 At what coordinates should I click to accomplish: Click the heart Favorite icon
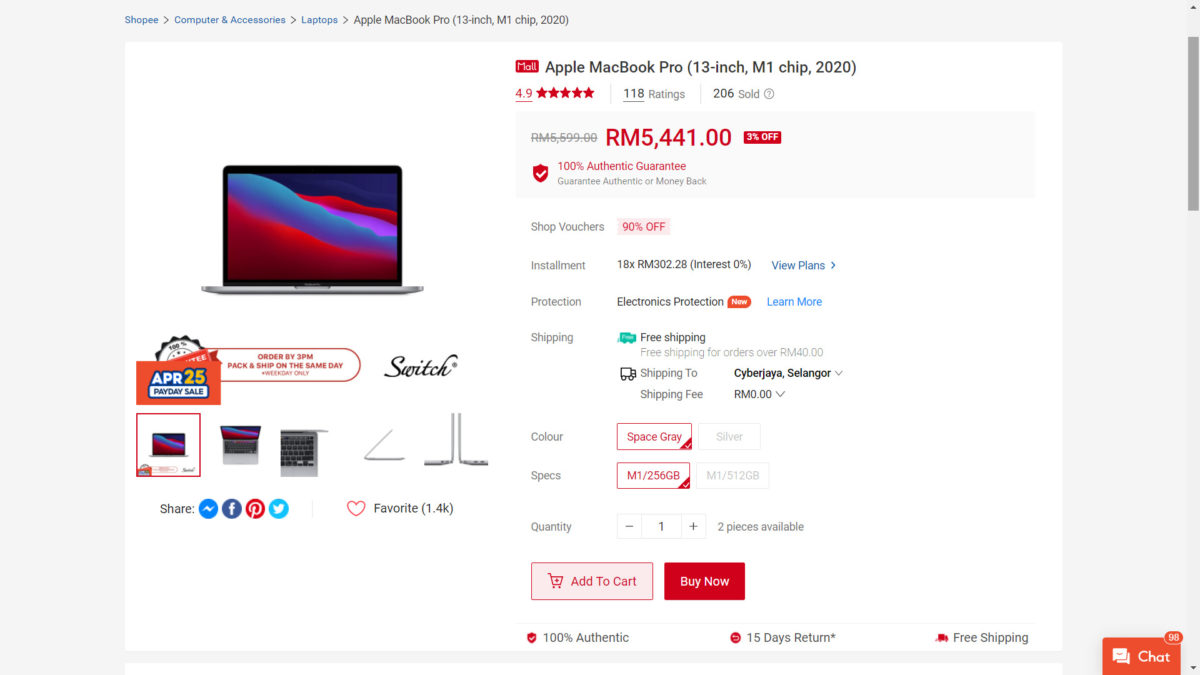pyautogui.click(x=356, y=508)
